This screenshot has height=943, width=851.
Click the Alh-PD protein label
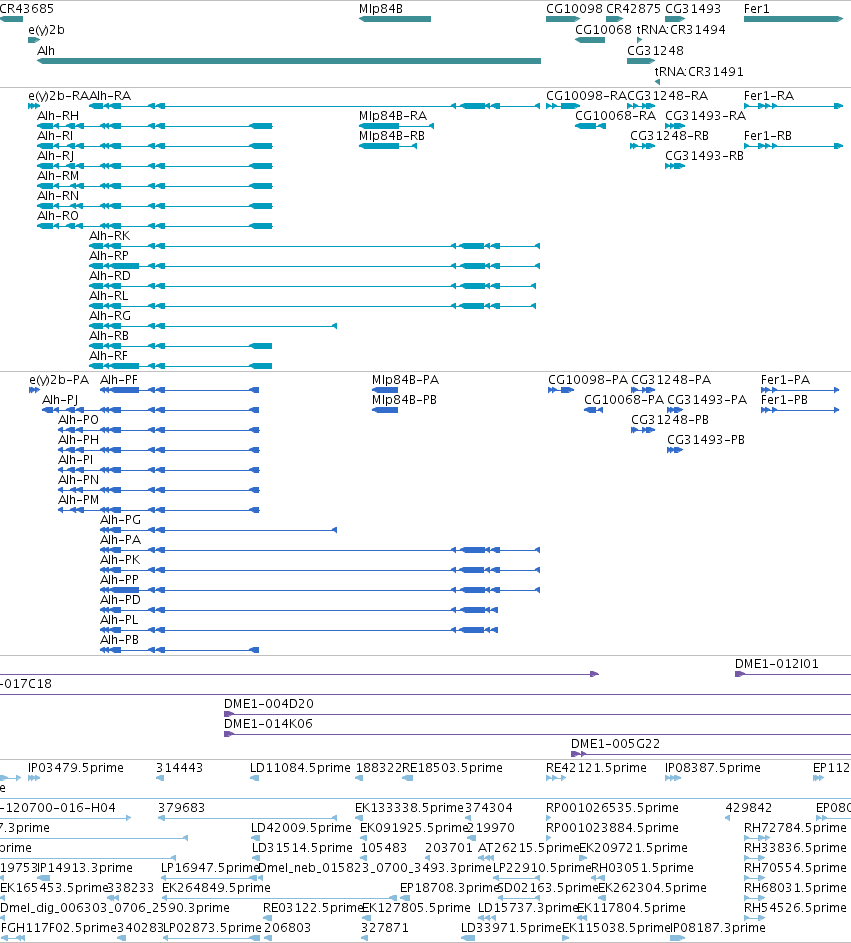pyautogui.click(x=120, y=600)
